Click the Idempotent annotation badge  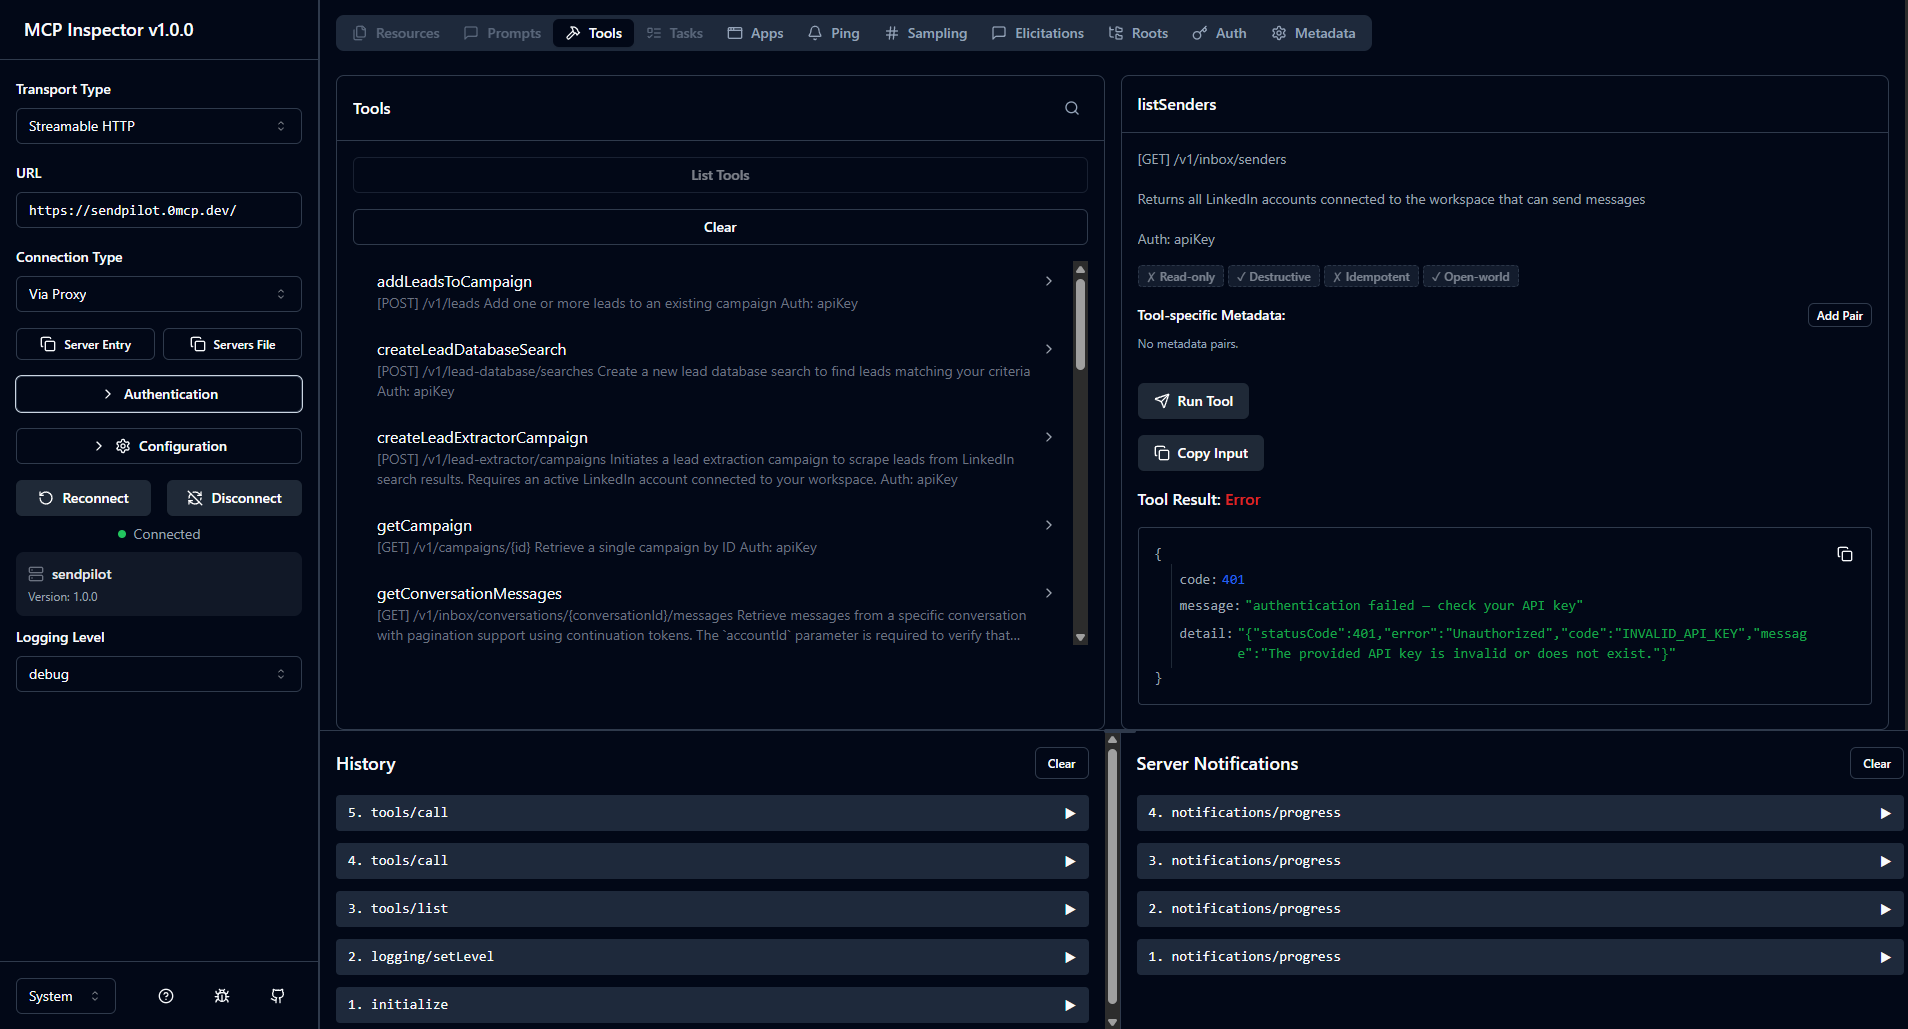point(1371,277)
